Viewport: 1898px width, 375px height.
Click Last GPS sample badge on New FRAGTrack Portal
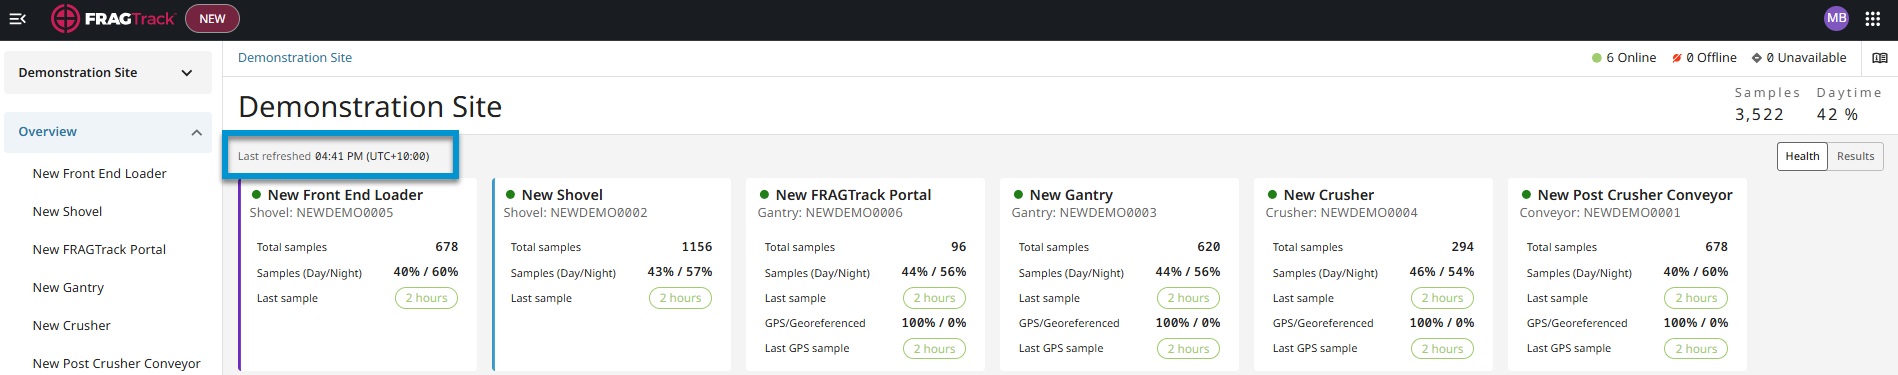point(935,349)
